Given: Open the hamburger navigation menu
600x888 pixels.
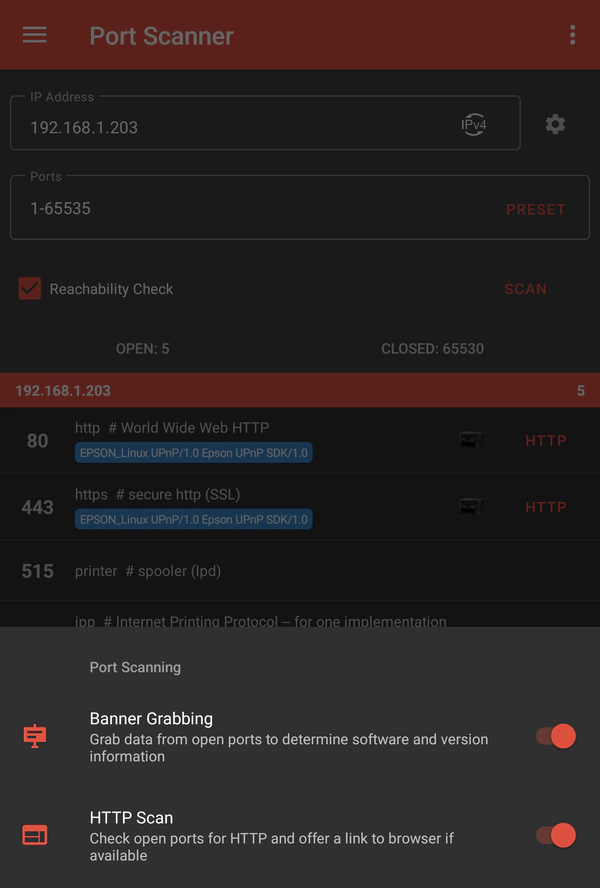Looking at the screenshot, I should tap(35, 35).
